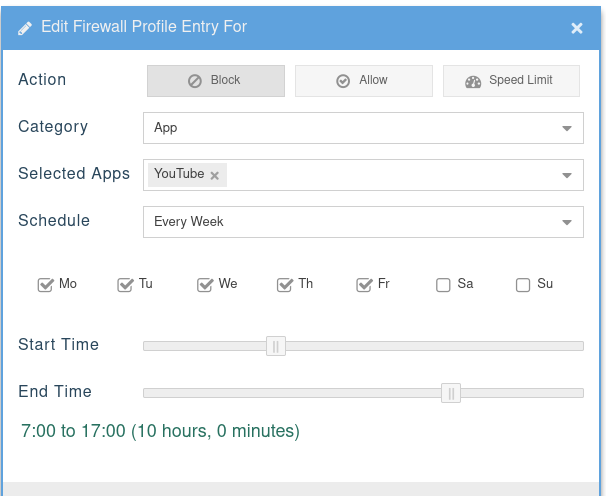The height and width of the screenshot is (496, 606).
Task: Click the Start Time slider handle
Action: pos(276,346)
